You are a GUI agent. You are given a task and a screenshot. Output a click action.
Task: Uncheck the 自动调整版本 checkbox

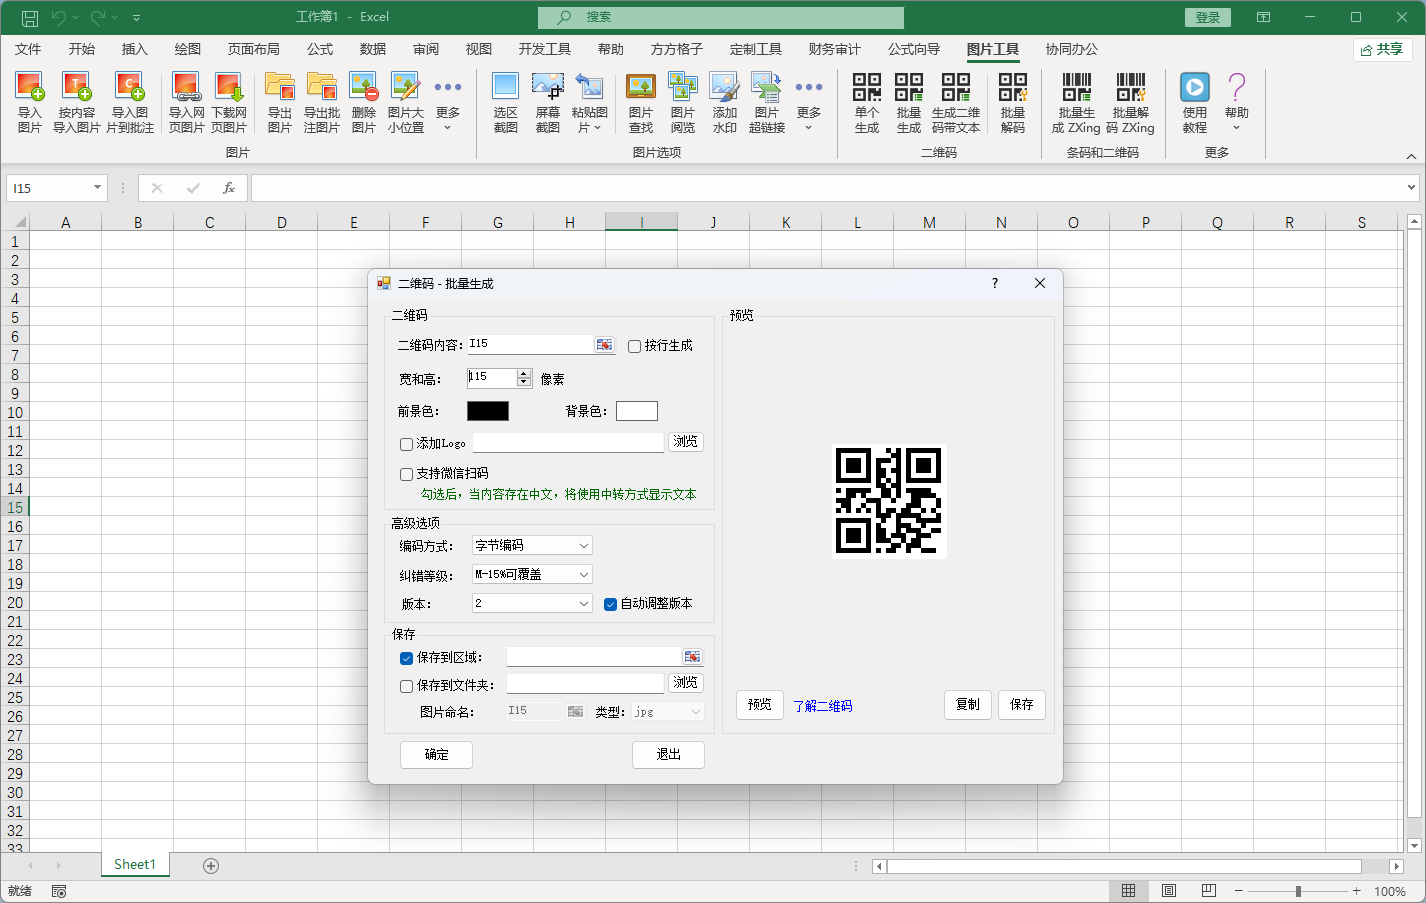[610, 604]
